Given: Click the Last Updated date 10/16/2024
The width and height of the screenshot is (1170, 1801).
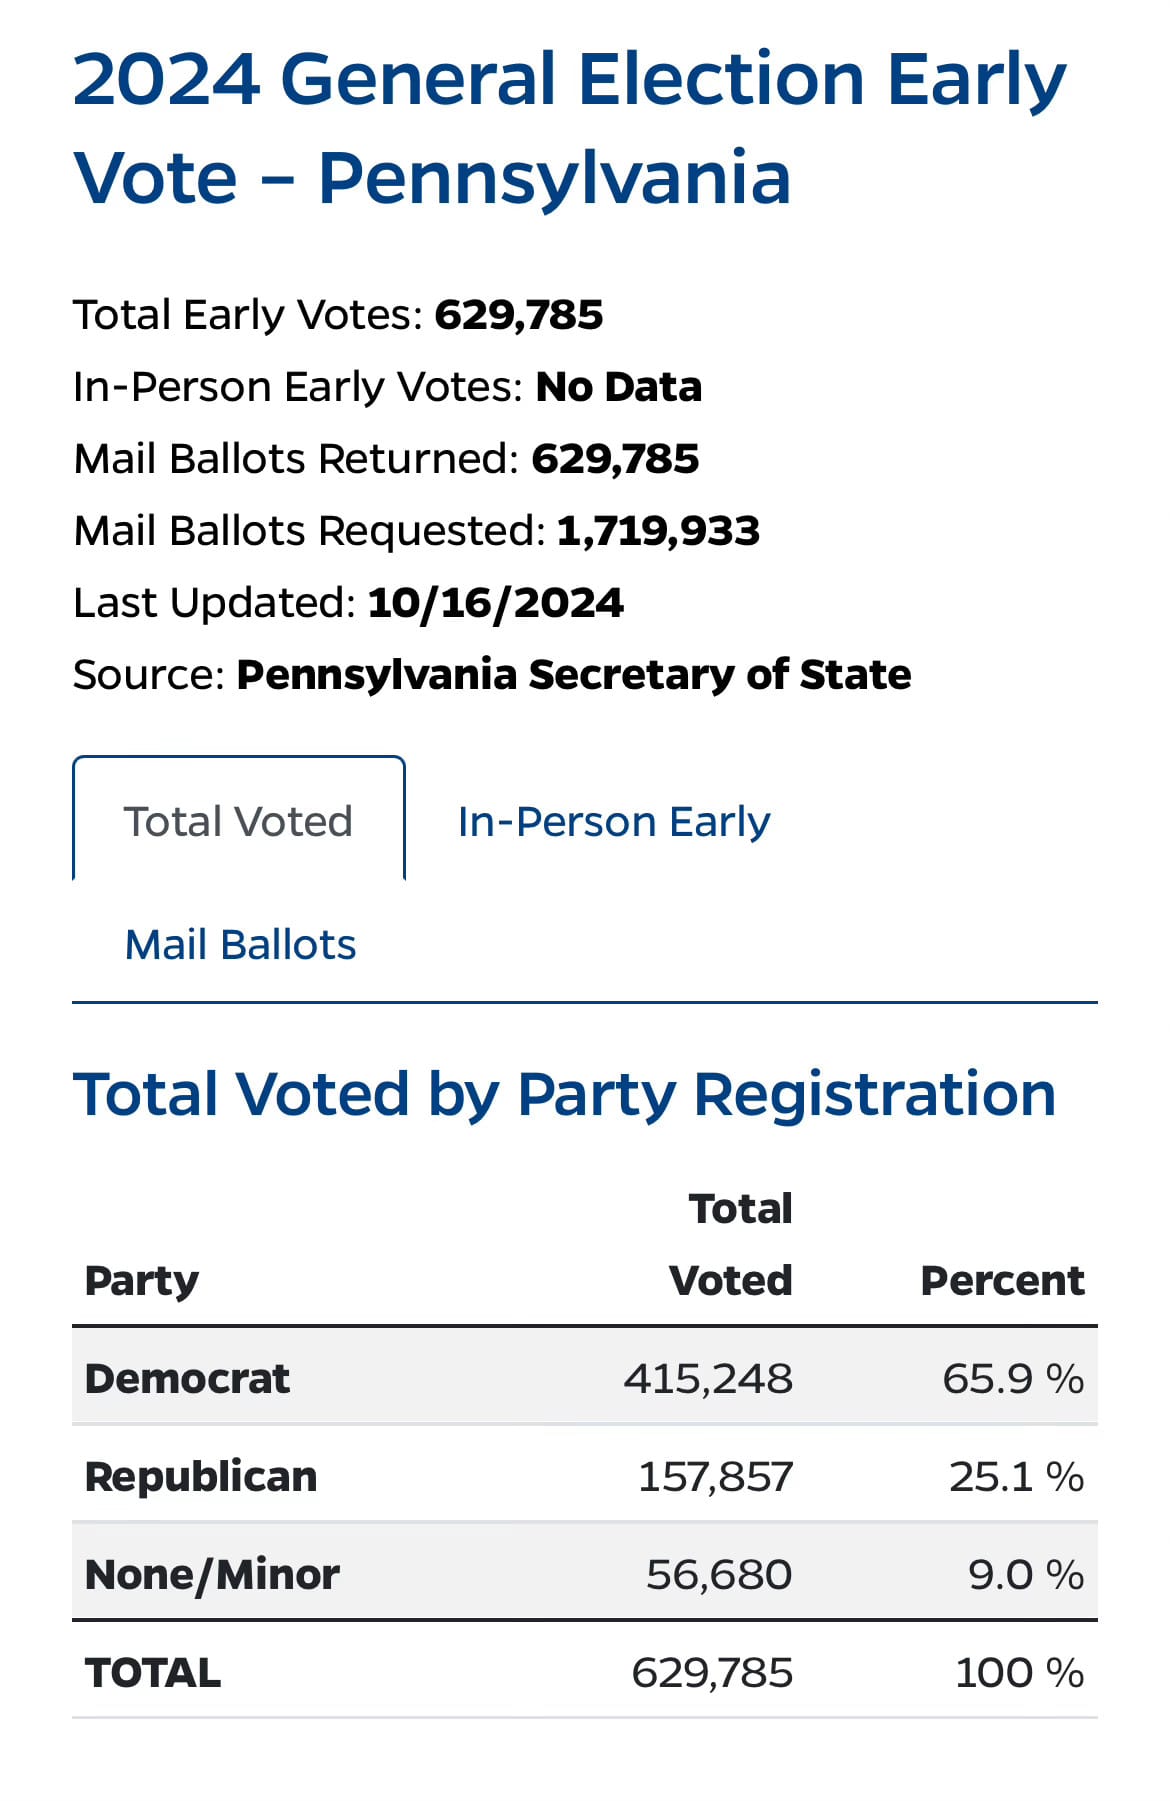Looking at the screenshot, I should [495, 602].
